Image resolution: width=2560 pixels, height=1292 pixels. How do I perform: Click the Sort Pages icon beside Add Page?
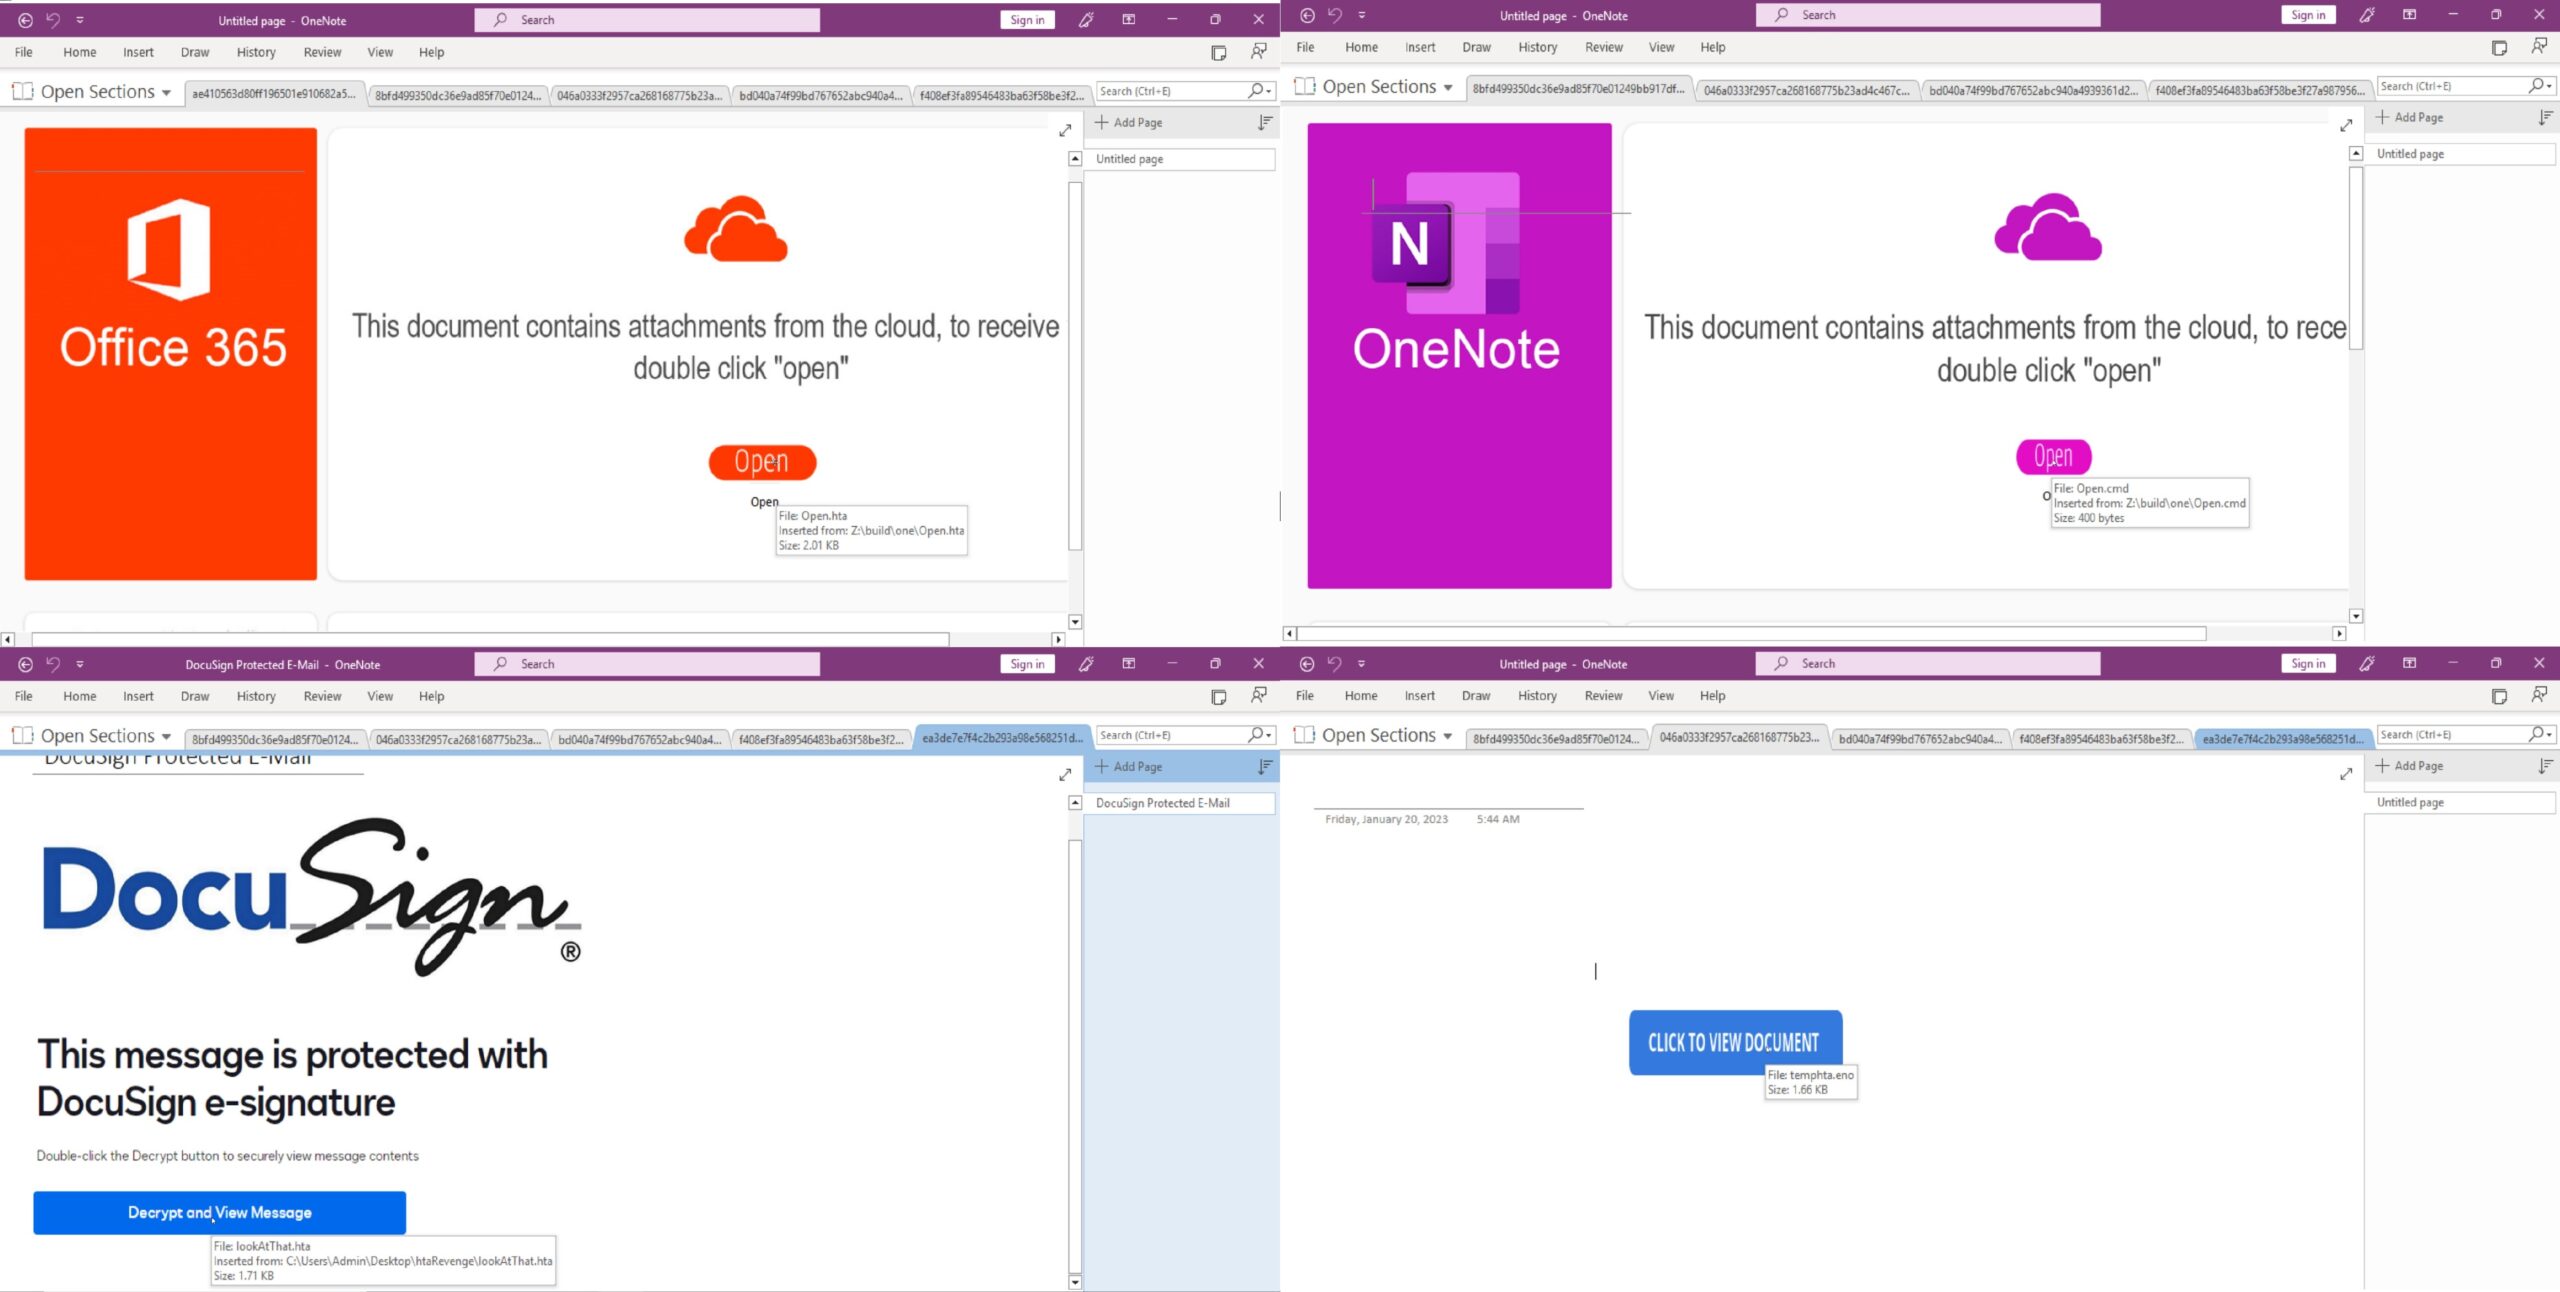pyautogui.click(x=1264, y=122)
